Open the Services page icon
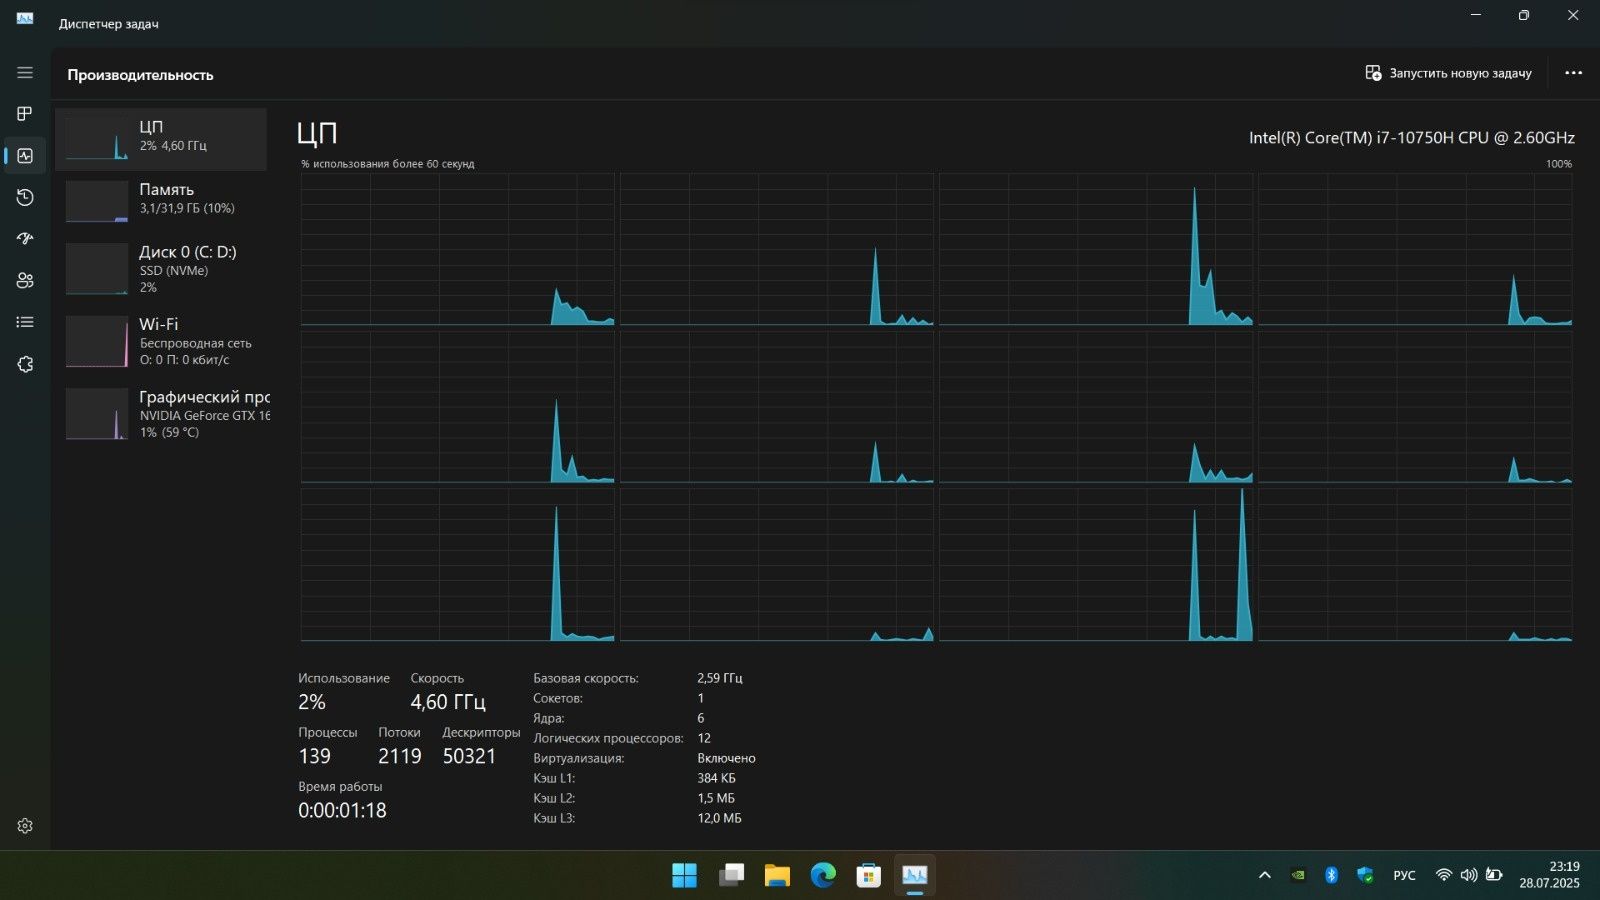Image resolution: width=1600 pixels, height=900 pixels. pyautogui.click(x=25, y=364)
